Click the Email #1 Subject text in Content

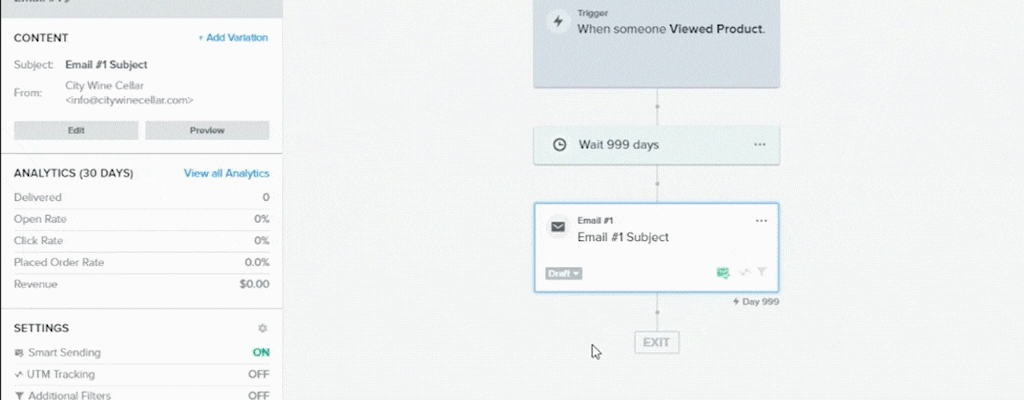[x=106, y=65]
